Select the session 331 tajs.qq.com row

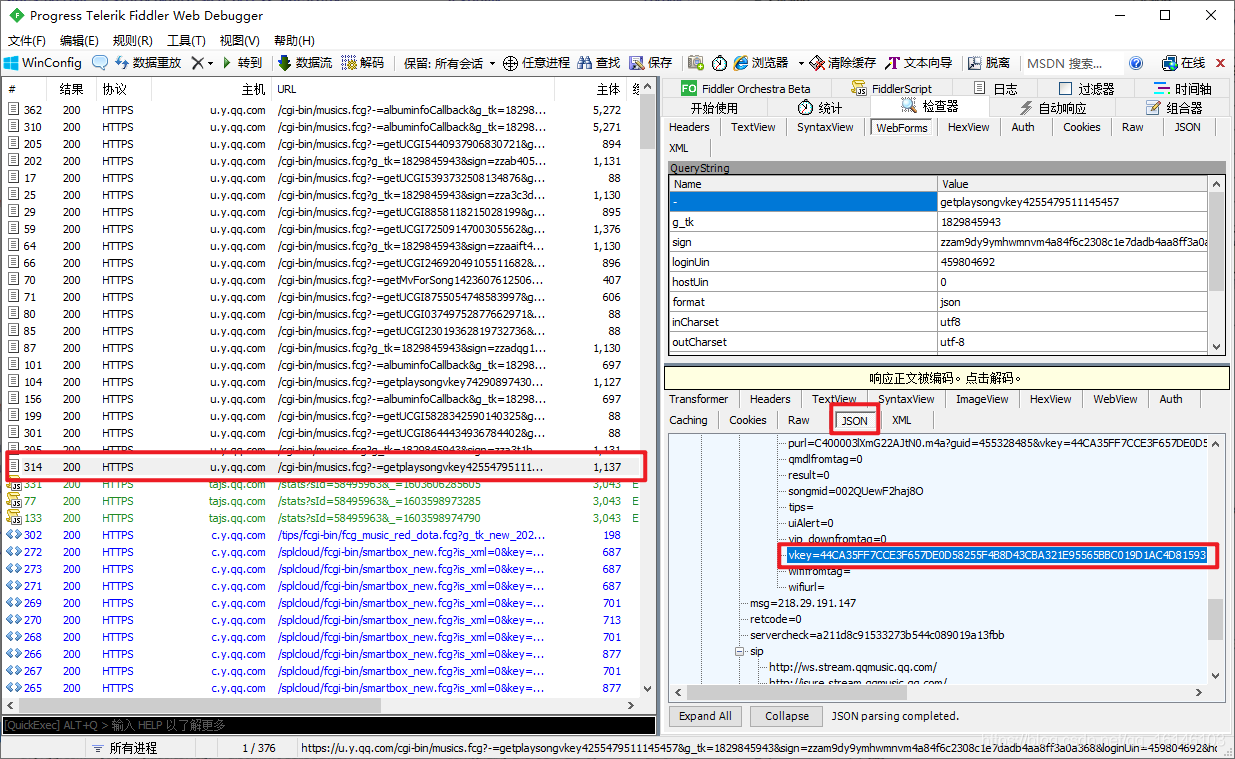(x=320, y=484)
